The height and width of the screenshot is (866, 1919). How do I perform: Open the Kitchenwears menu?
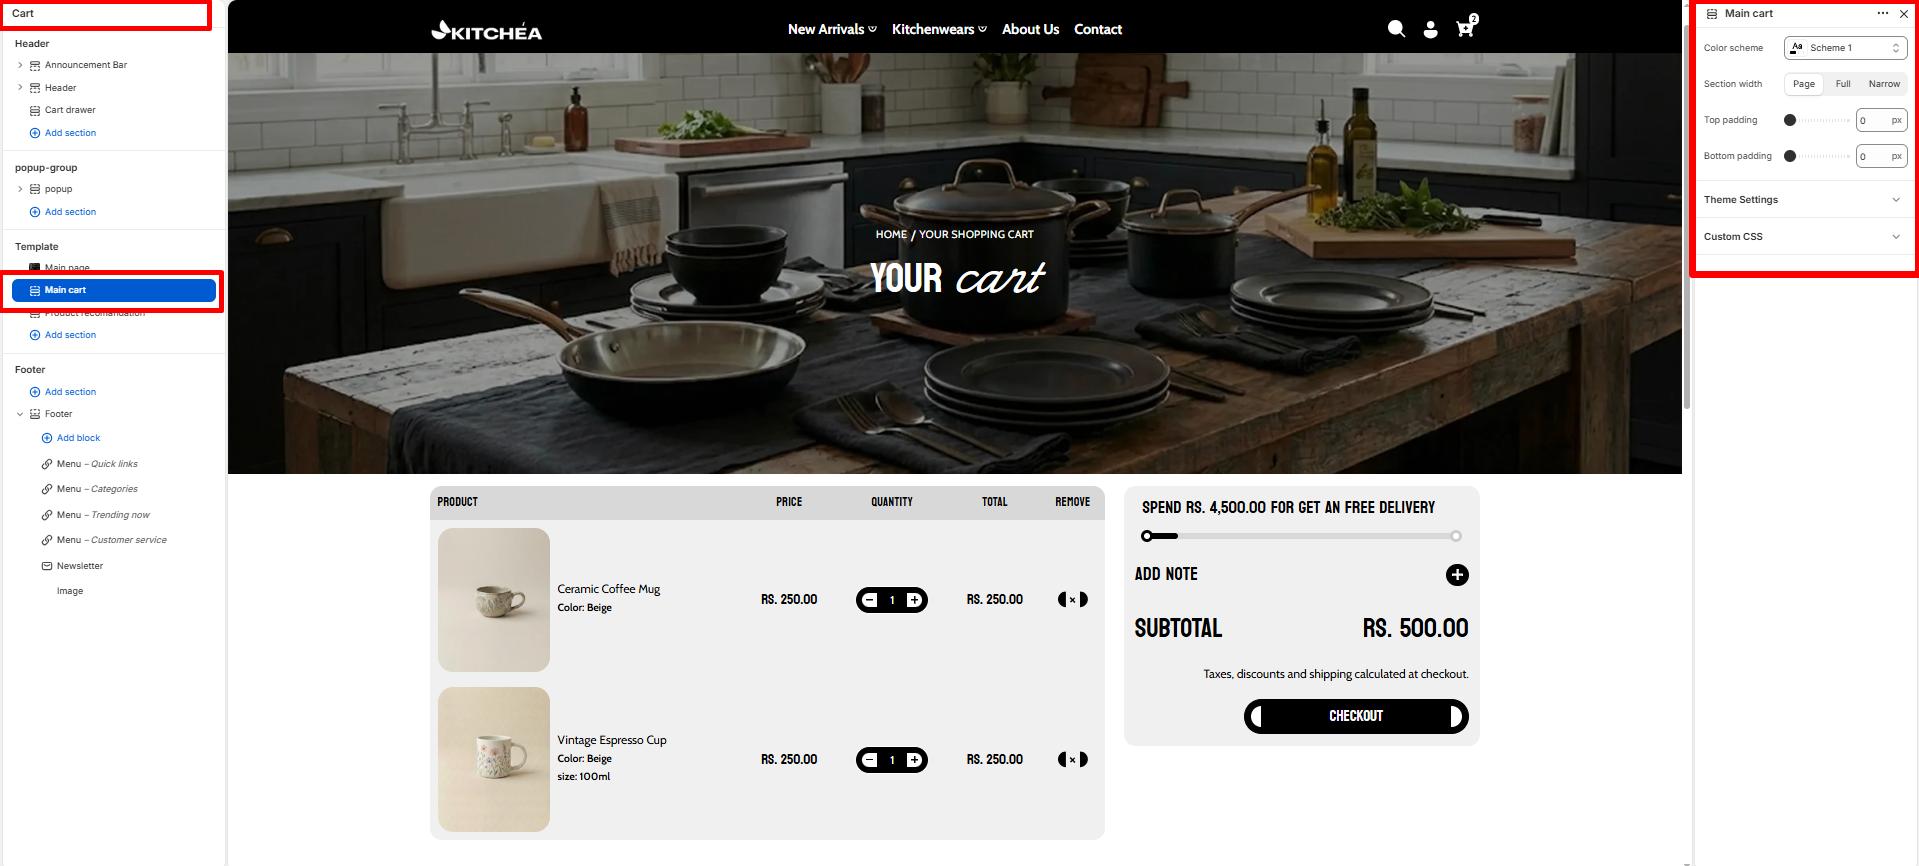click(x=939, y=29)
